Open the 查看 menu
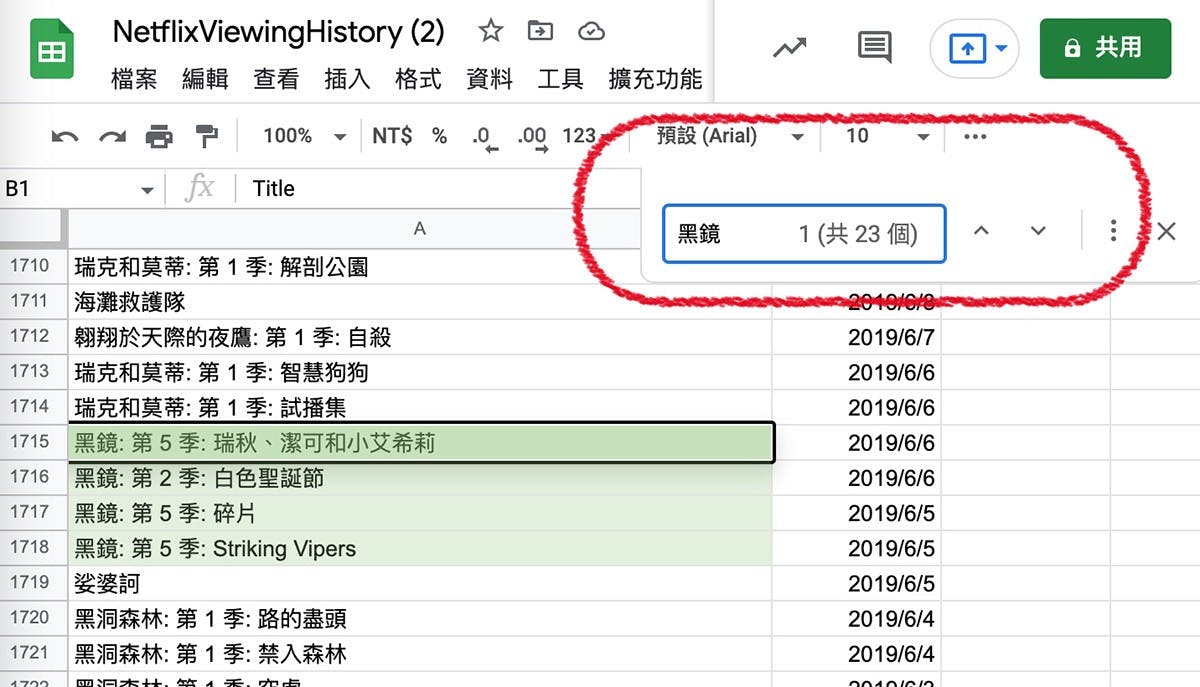Viewport: 1200px width, 687px height. coord(276,79)
